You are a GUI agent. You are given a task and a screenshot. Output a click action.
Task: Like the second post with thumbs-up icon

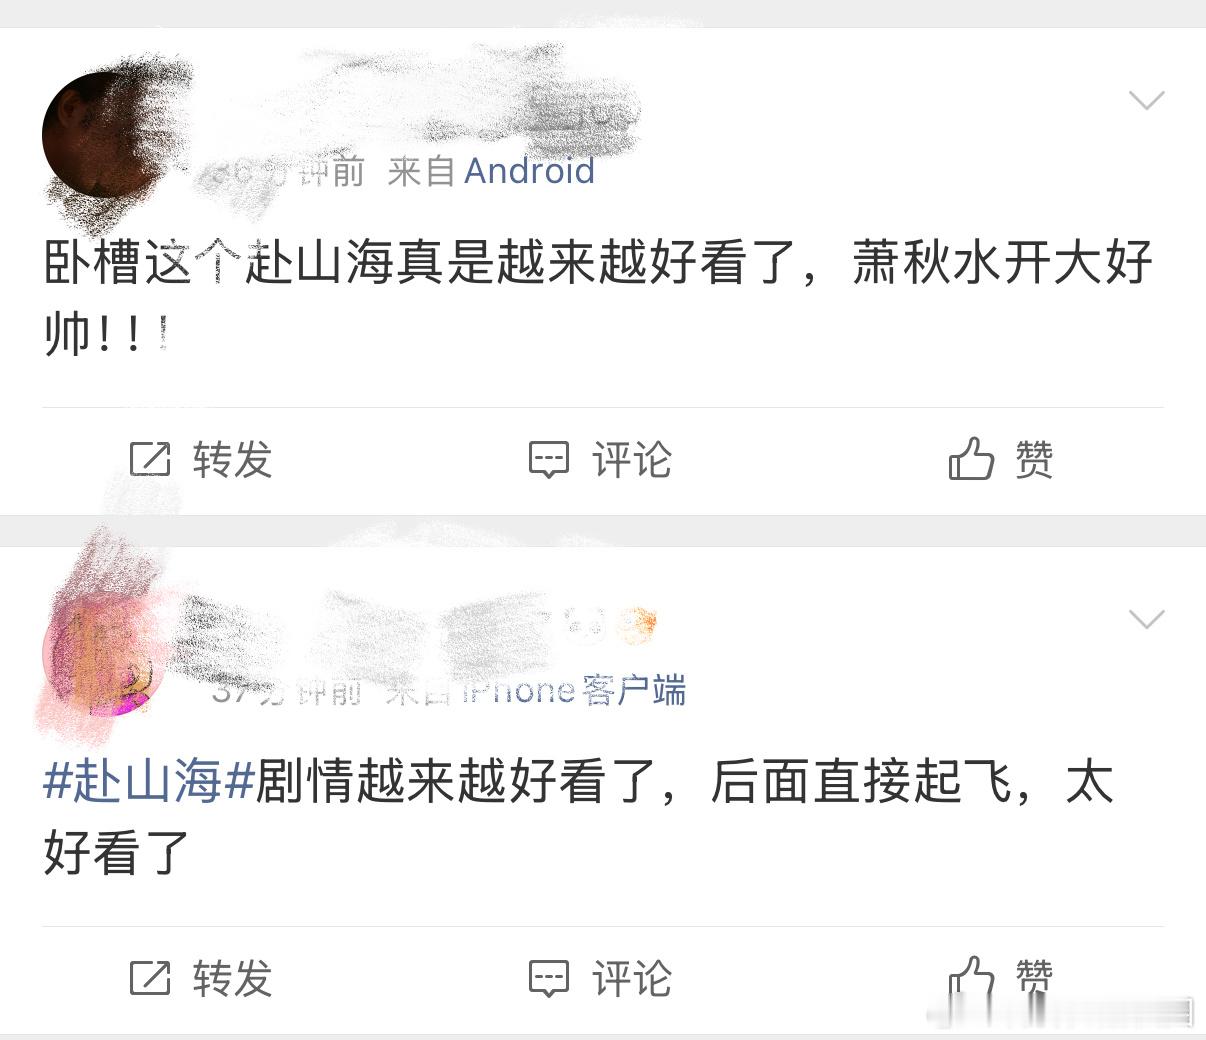point(971,978)
